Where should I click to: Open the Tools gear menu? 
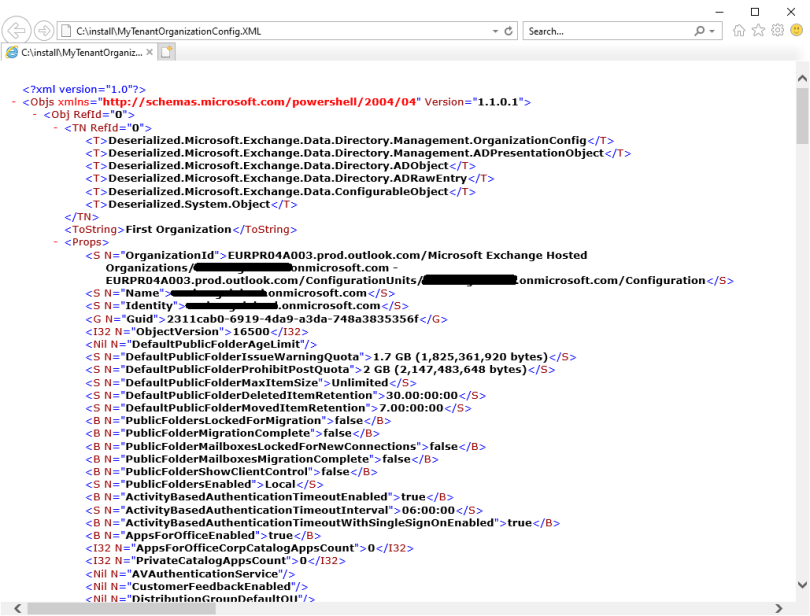[x=777, y=31]
